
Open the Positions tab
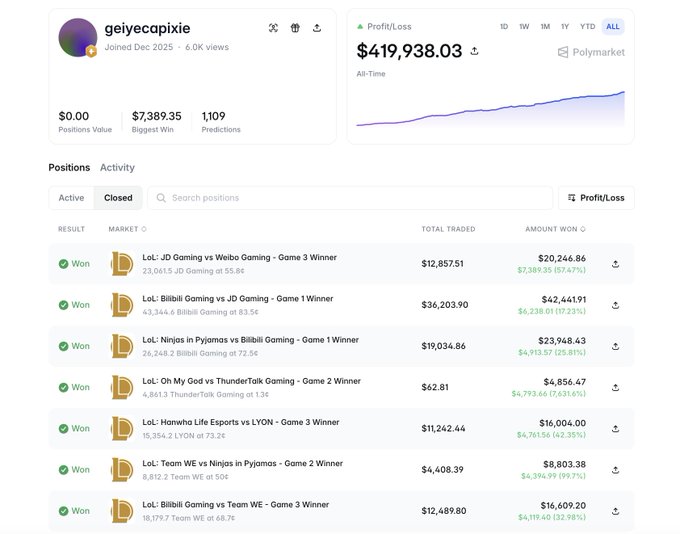[x=69, y=167]
